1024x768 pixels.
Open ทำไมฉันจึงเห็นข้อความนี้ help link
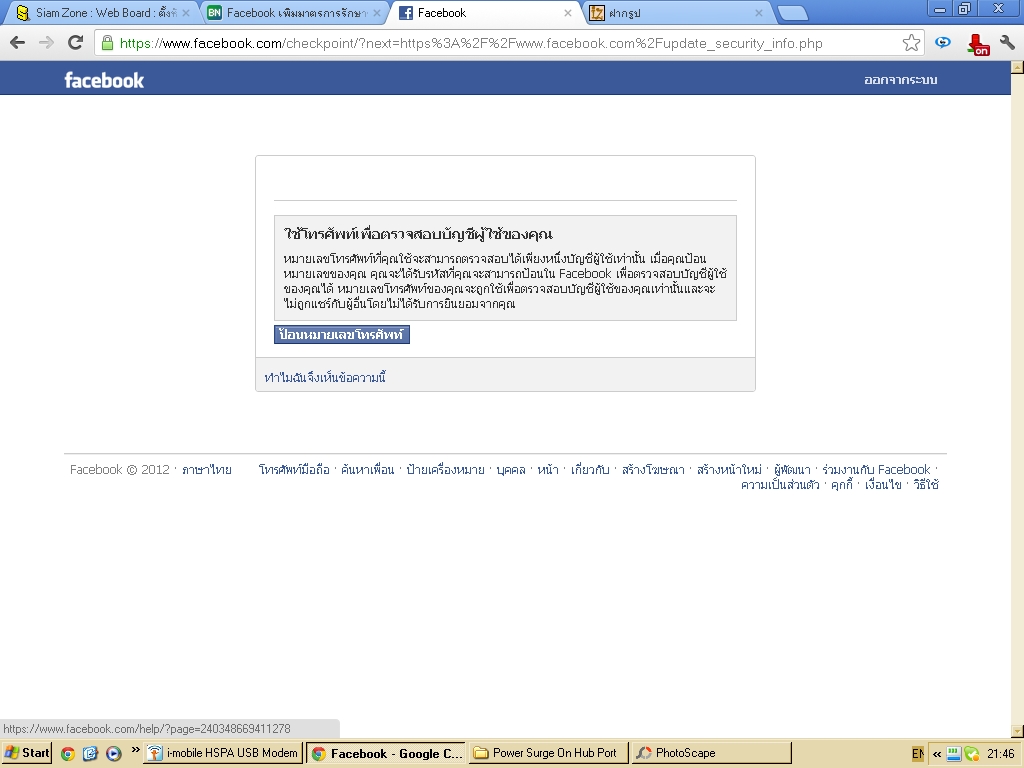[x=325, y=377]
